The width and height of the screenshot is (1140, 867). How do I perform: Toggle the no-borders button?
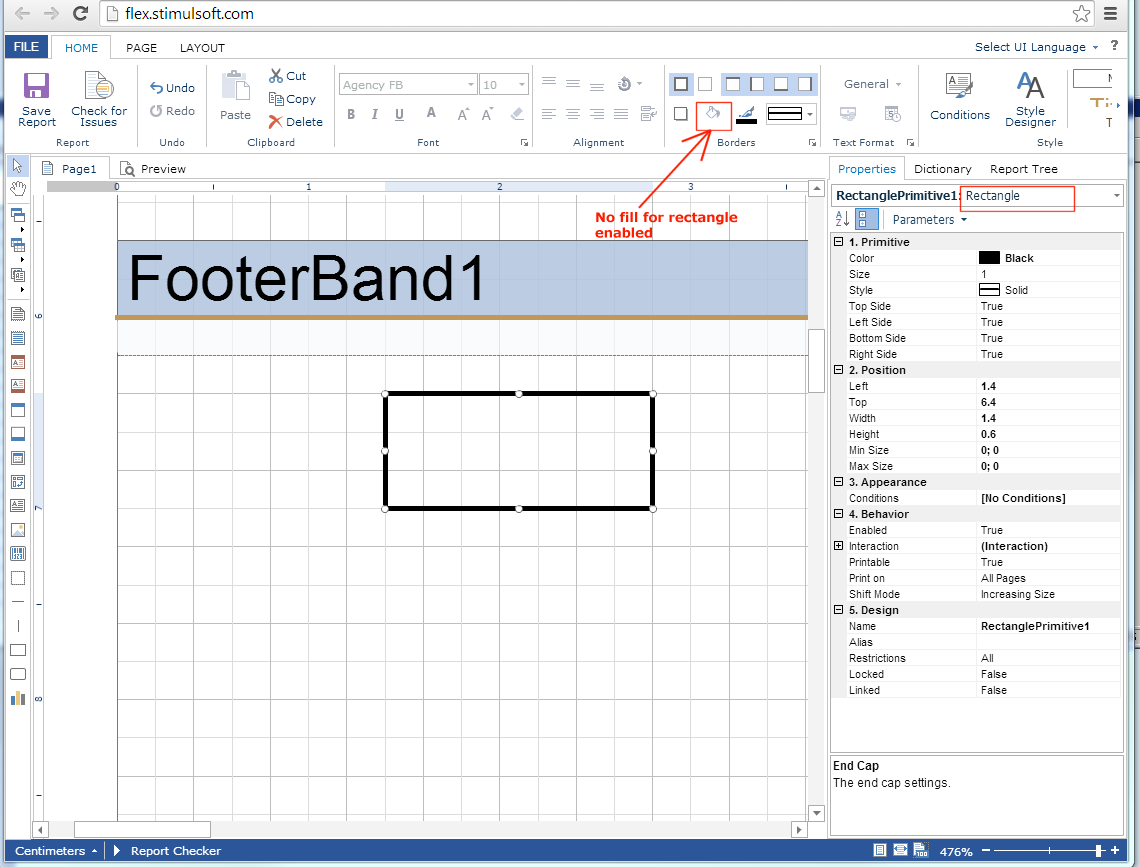(x=705, y=84)
